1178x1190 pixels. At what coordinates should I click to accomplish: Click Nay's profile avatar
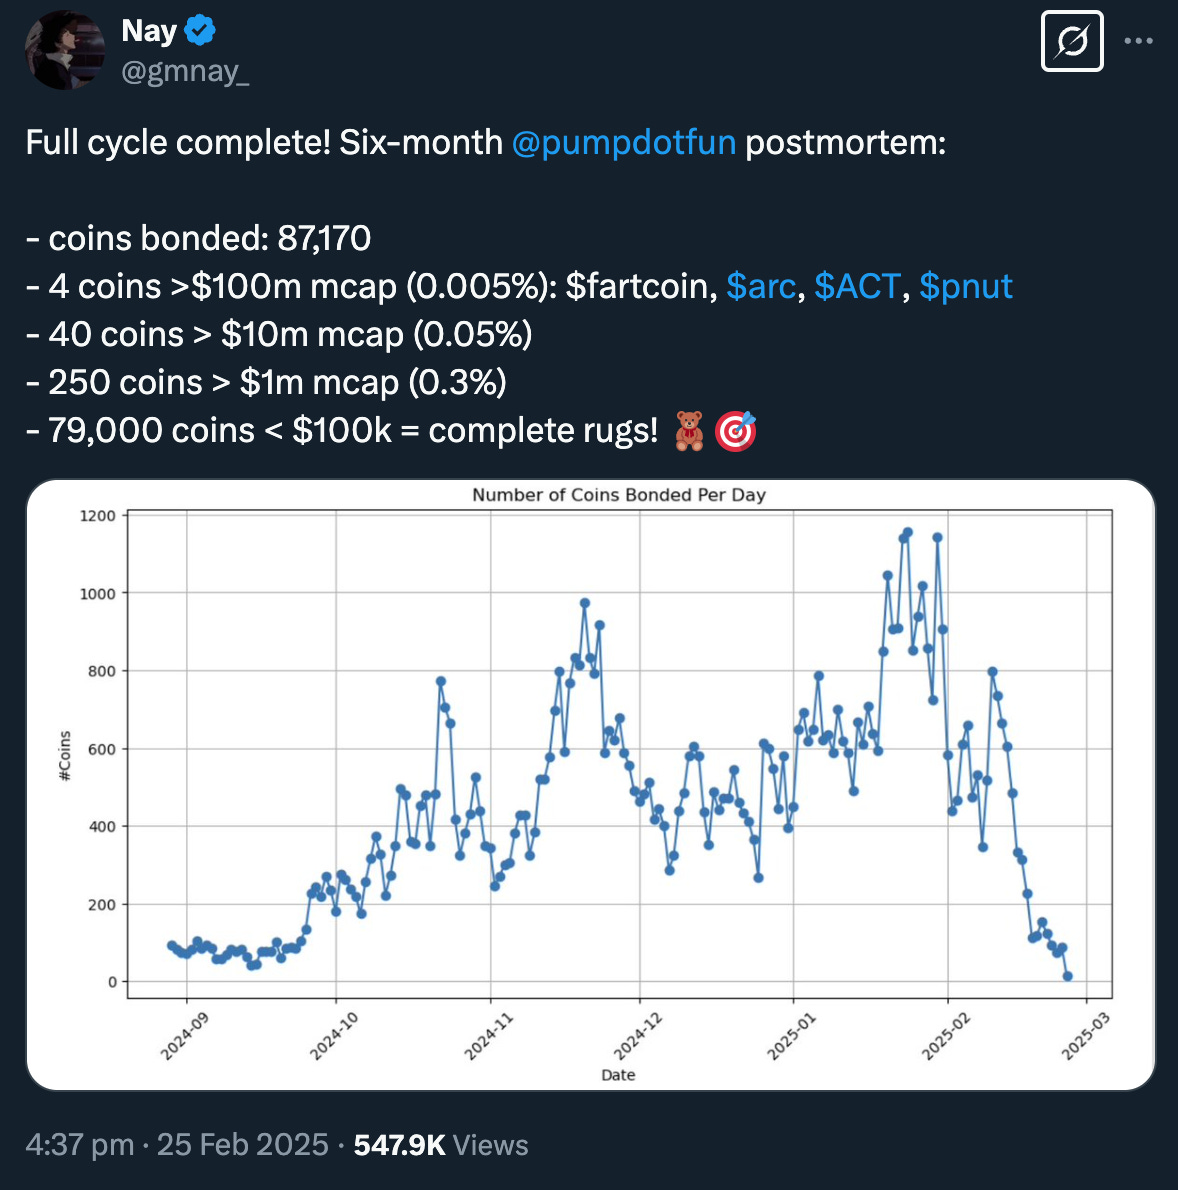65,50
